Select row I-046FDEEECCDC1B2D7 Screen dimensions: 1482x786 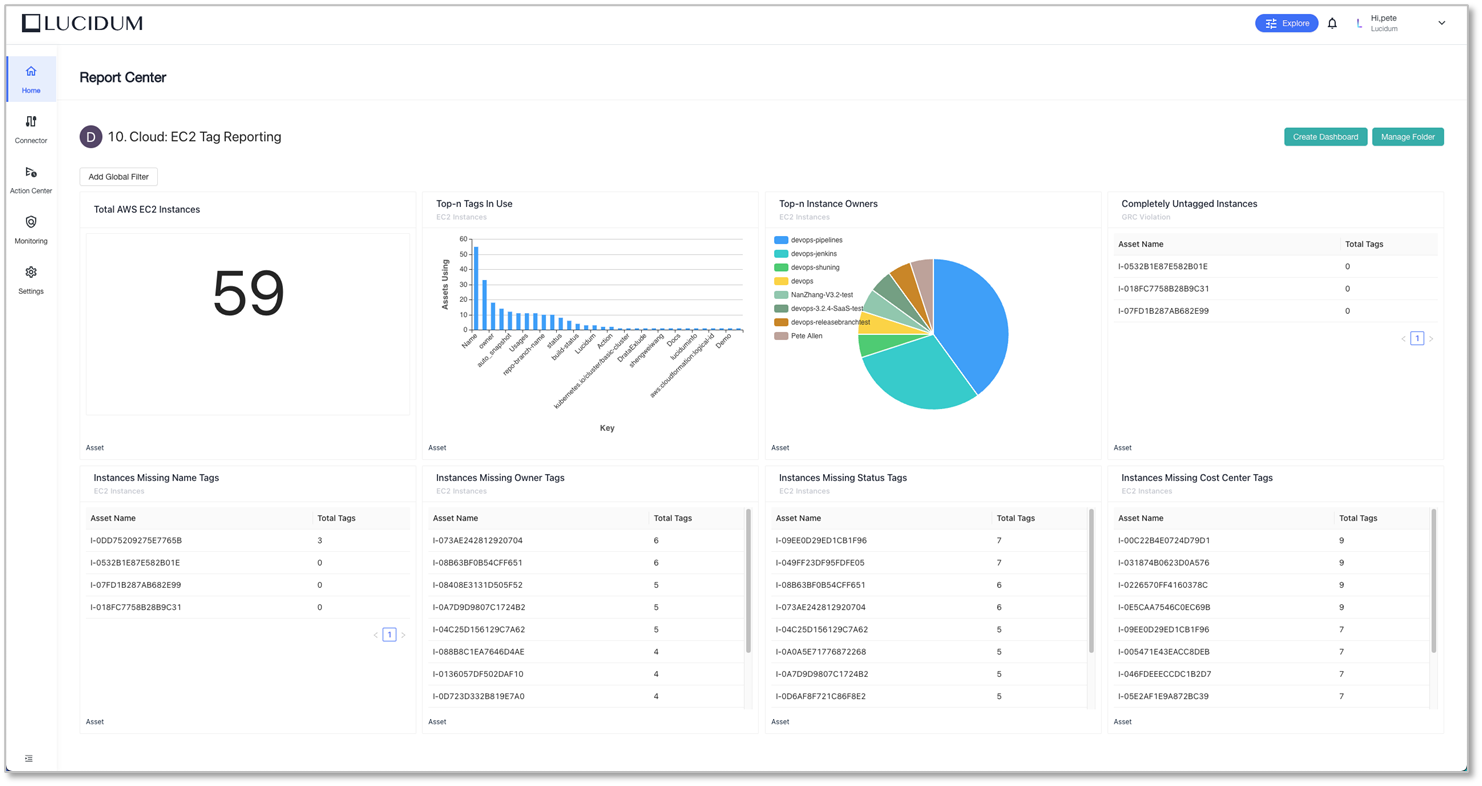(x=1272, y=674)
